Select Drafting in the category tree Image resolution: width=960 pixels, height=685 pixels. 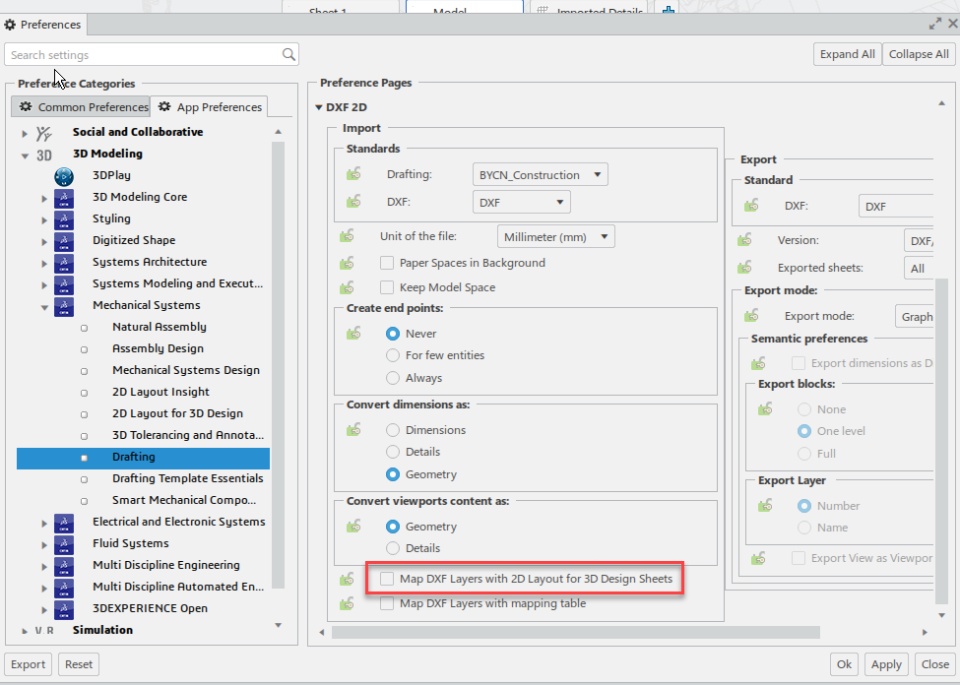[143, 458]
